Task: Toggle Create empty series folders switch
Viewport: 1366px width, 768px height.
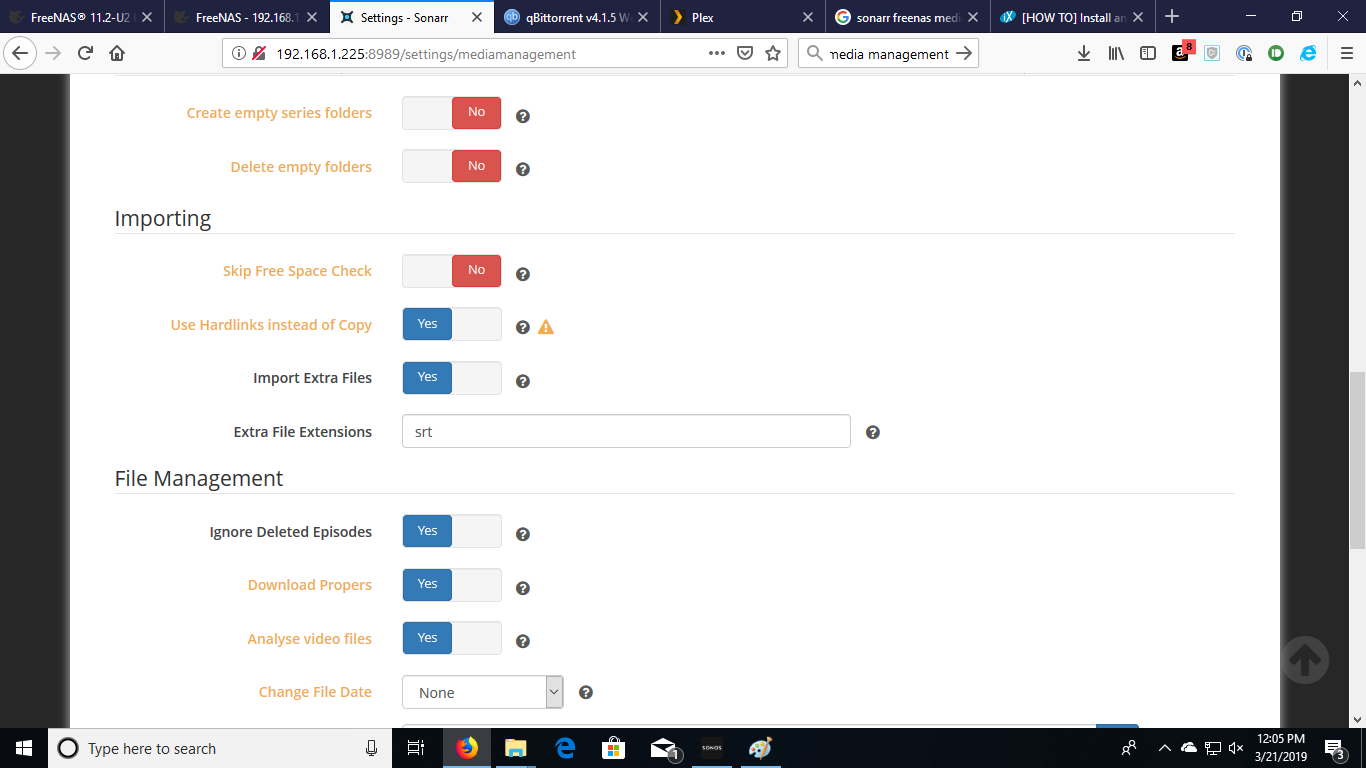Action: coord(452,113)
